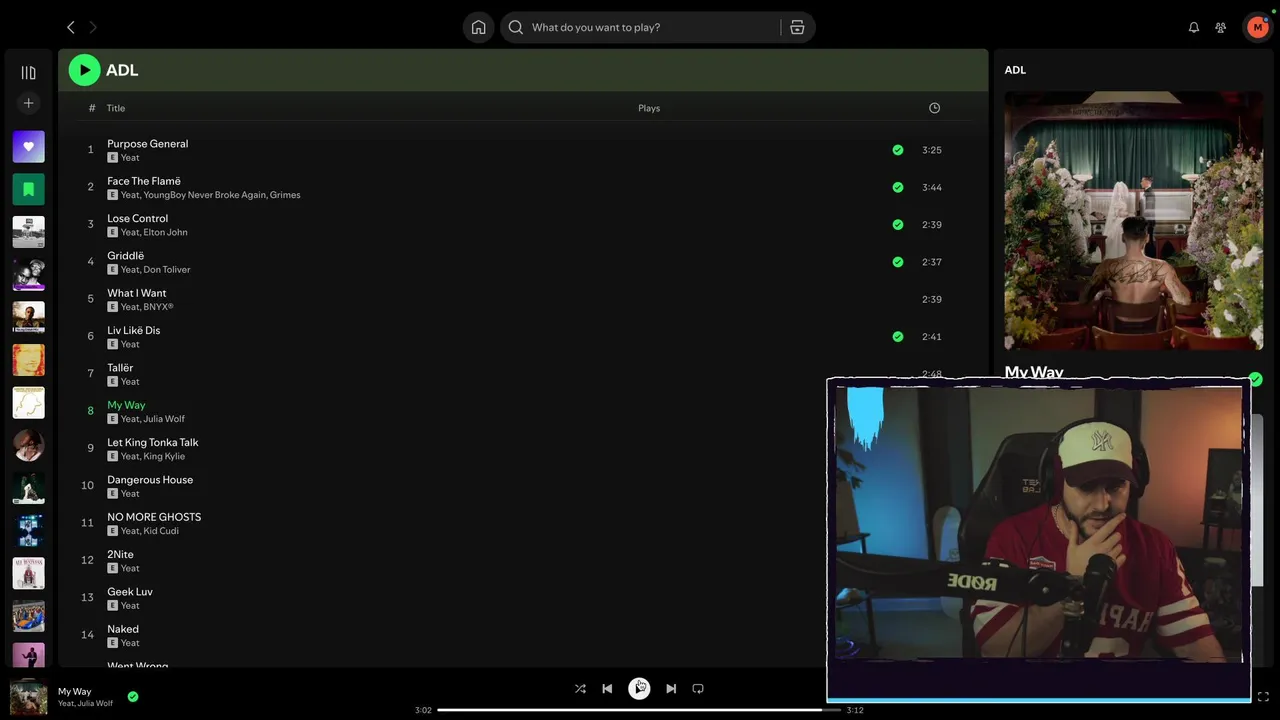The height and width of the screenshot is (720, 1280).
Task: Open third library playlist thumbnail
Action: [x=28, y=232]
